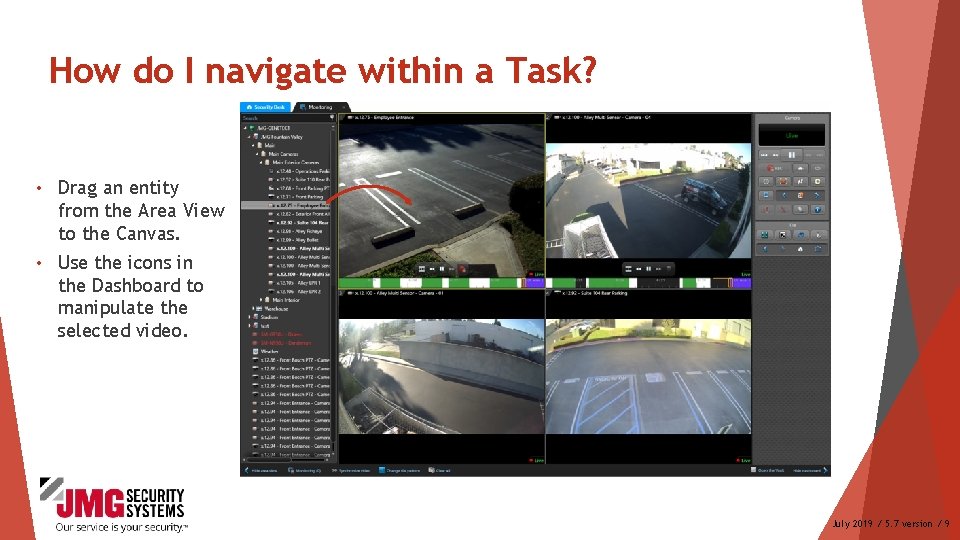The image size is (960, 540).
Task: Open the filter icon beside Search
Action: [x=332, y=118]
